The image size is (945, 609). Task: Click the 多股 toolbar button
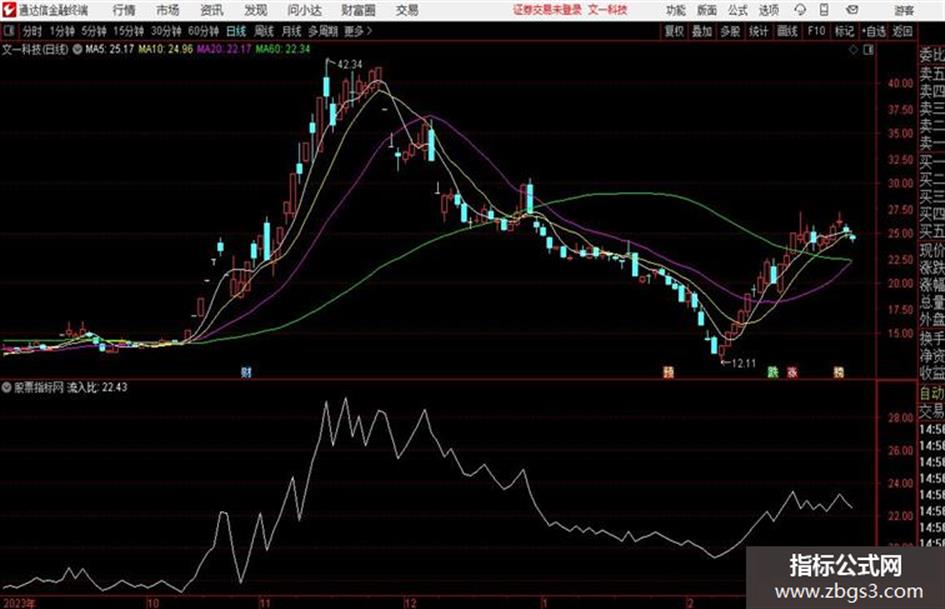pos(730,31)
